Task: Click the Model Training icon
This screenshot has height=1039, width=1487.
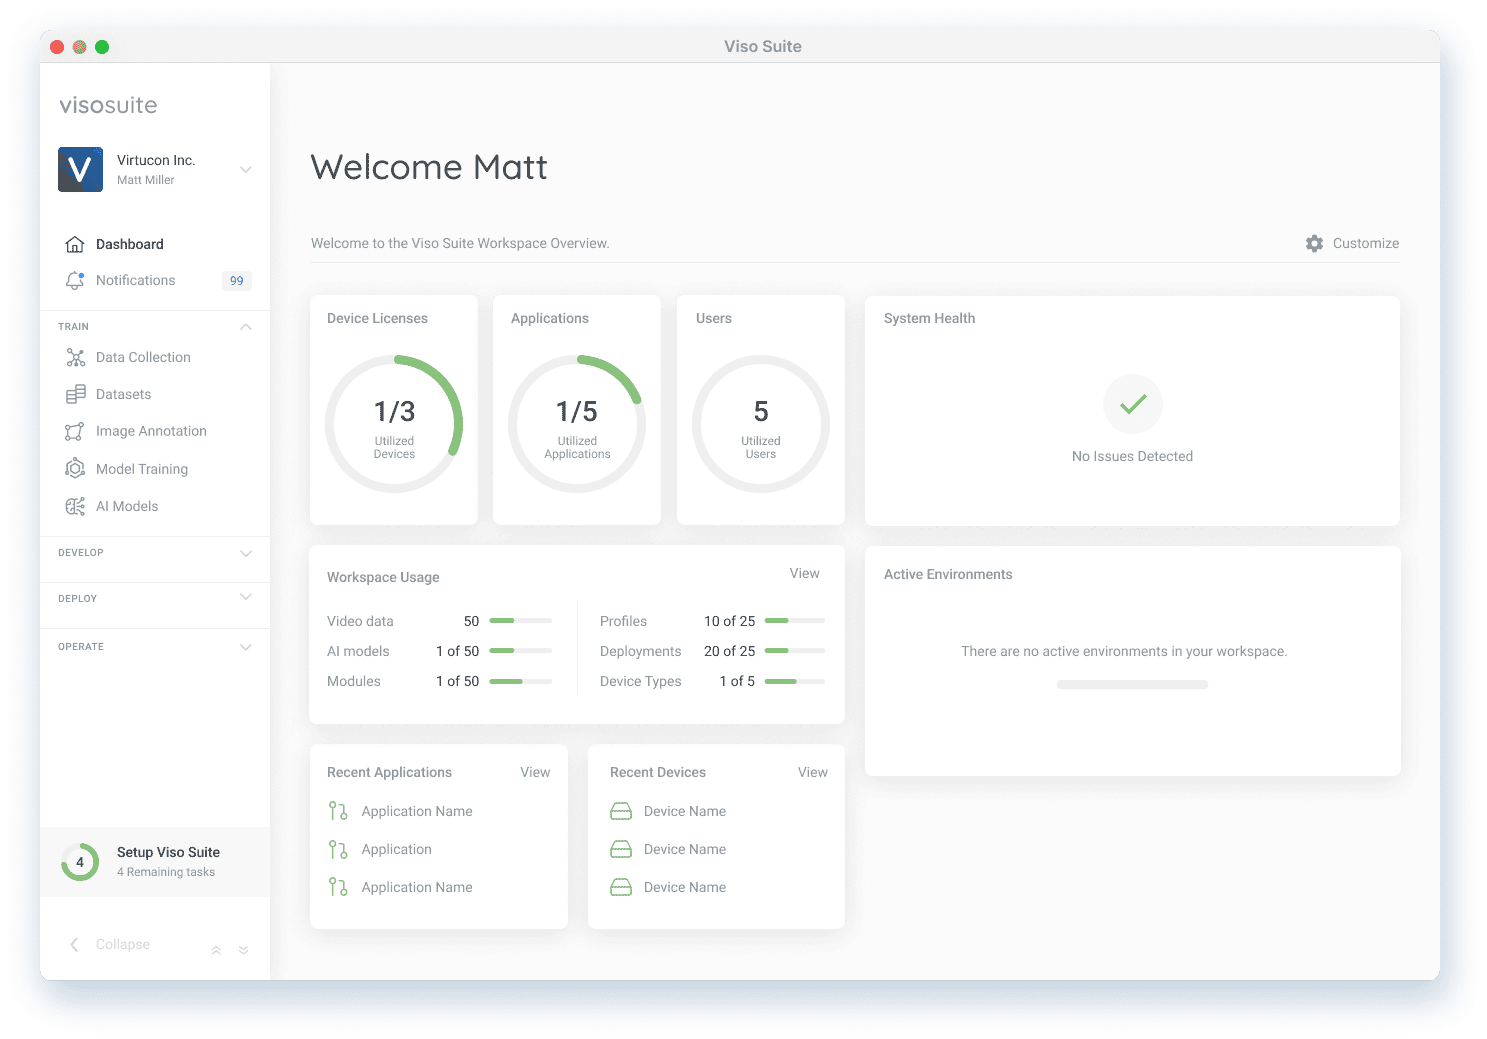Action: click(x=75, y=469)
